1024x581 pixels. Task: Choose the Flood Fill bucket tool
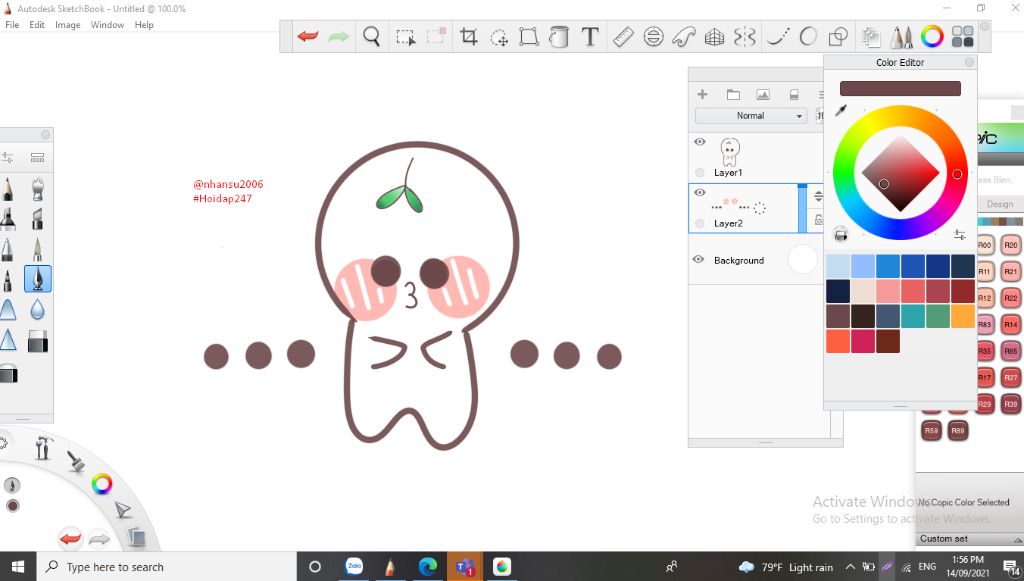[559, 37]
